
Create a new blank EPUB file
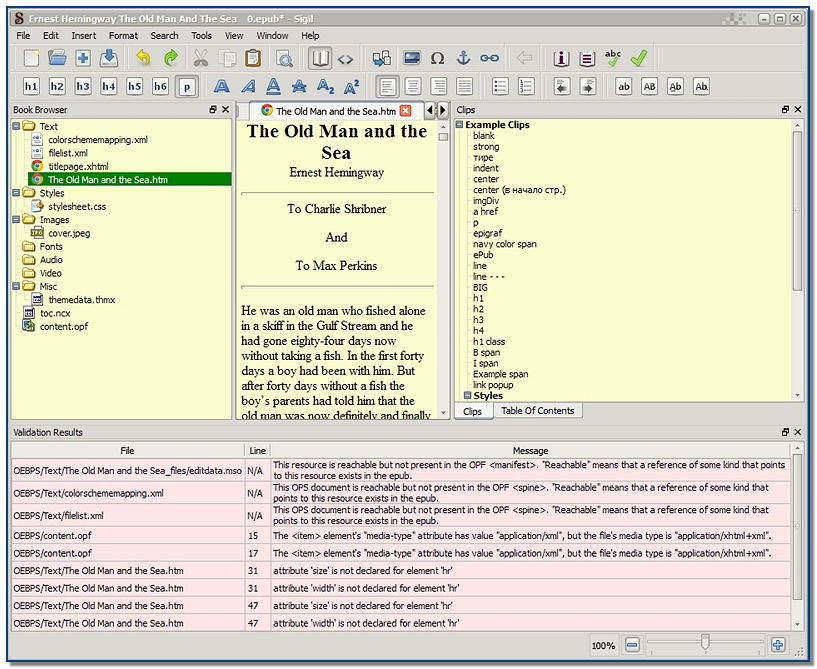click(x=31, y=58)
